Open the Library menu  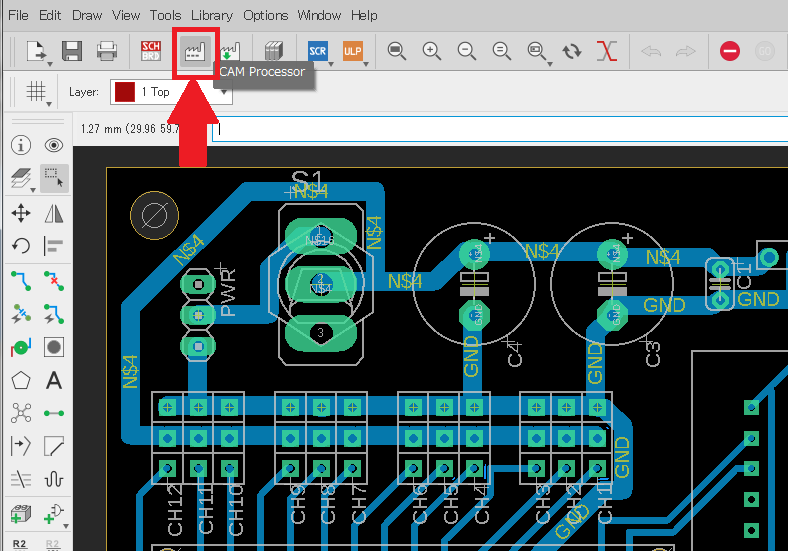point(212,15)
